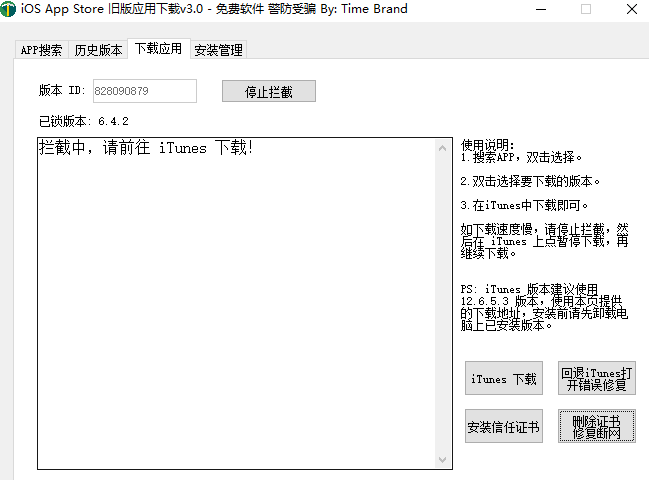Click the 版本 ID input field
649x480 pixels.
(145, 91)
